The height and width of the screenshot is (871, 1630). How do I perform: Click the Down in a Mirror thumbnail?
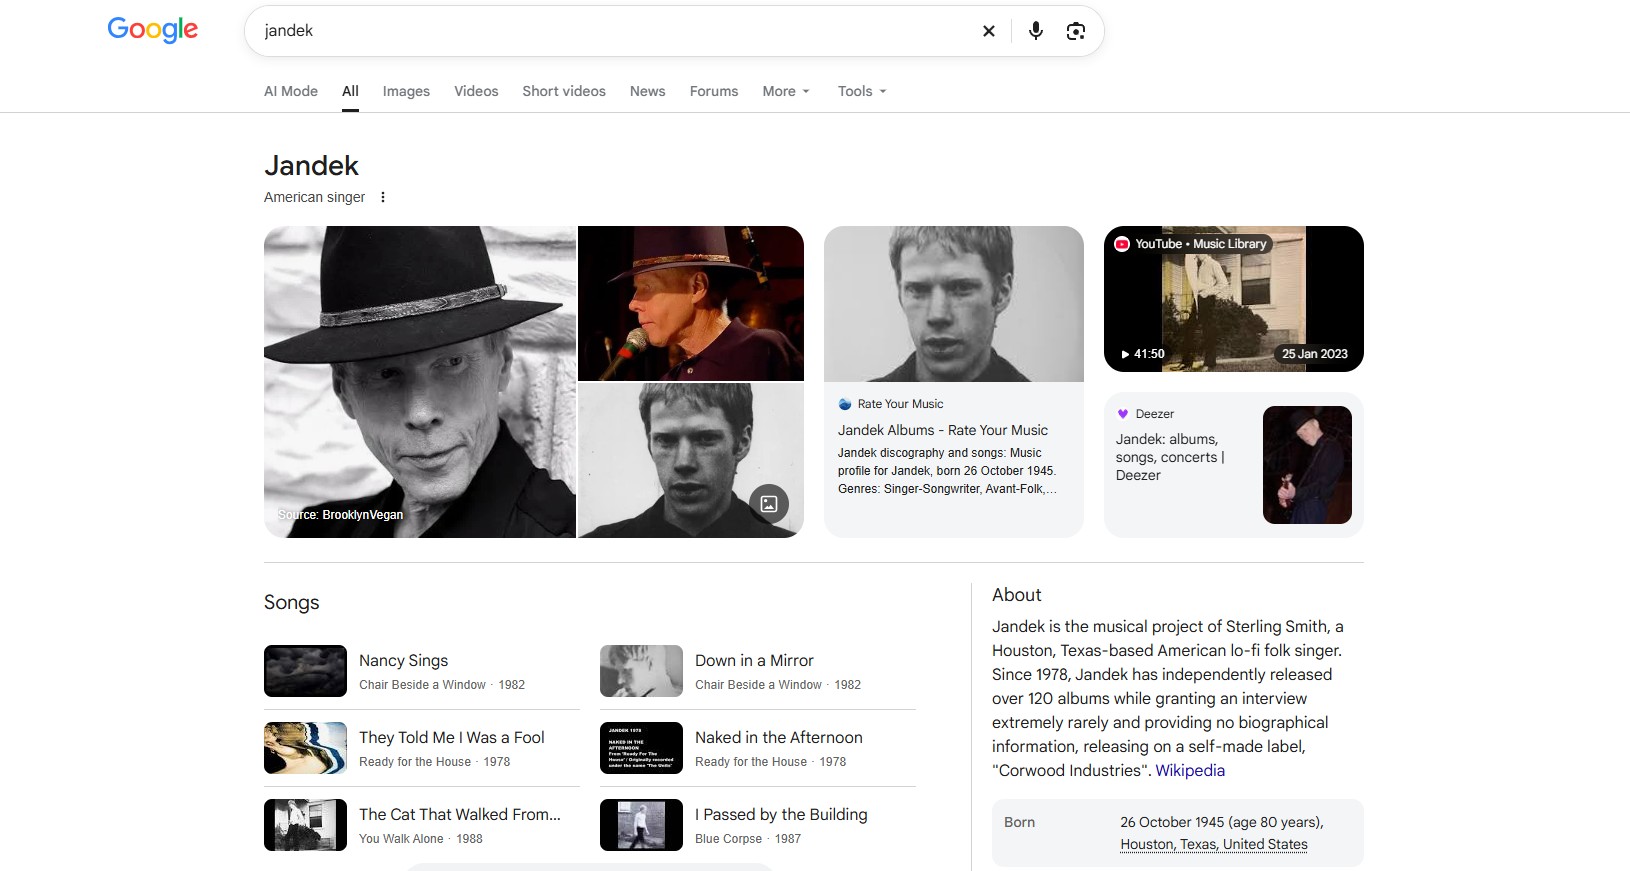pos(641,671)
